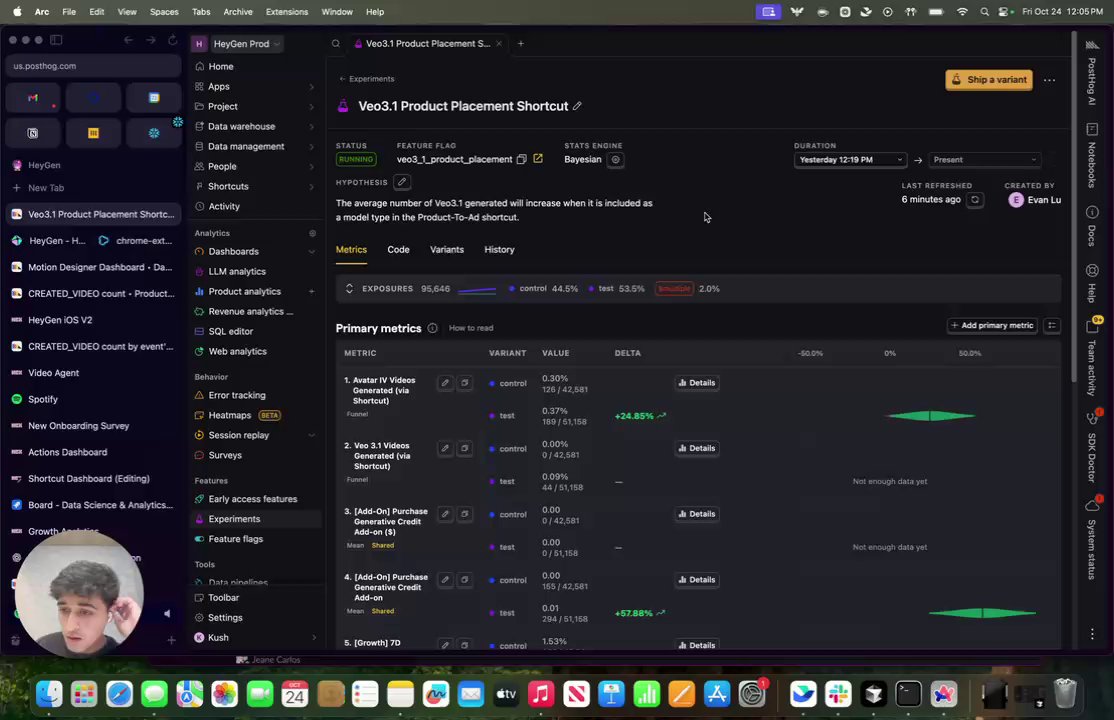Open How to read link
Viewport: 1114px width, 720px height.
(x=471, y=328)
